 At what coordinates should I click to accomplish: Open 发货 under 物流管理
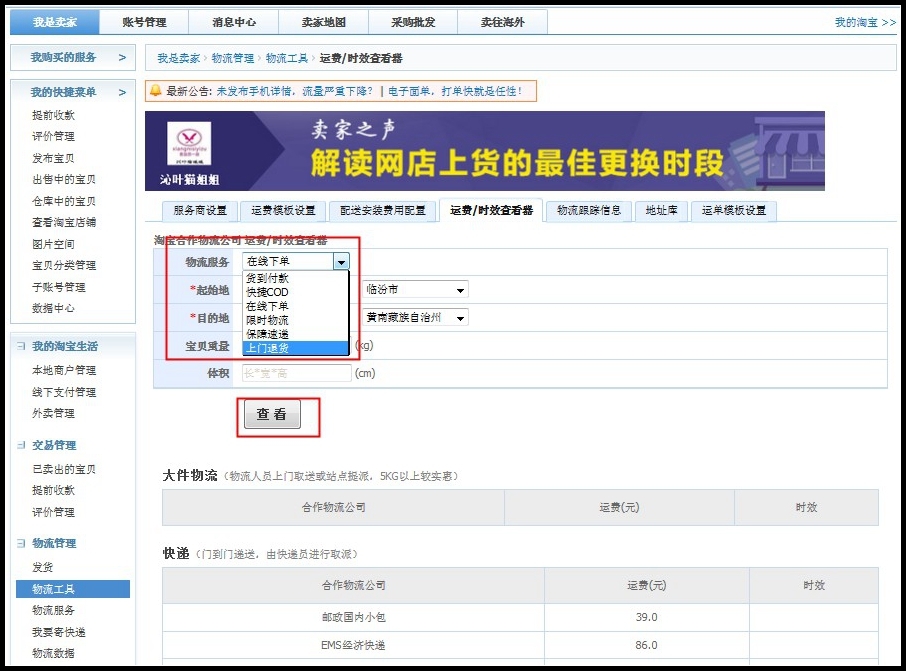coord(43,567)
